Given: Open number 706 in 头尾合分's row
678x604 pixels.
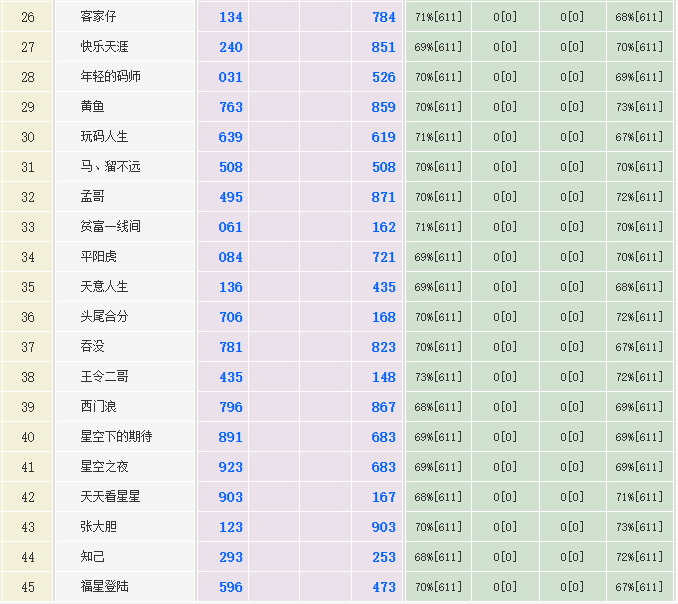Looking at the screenshot, I should point(231,317).
